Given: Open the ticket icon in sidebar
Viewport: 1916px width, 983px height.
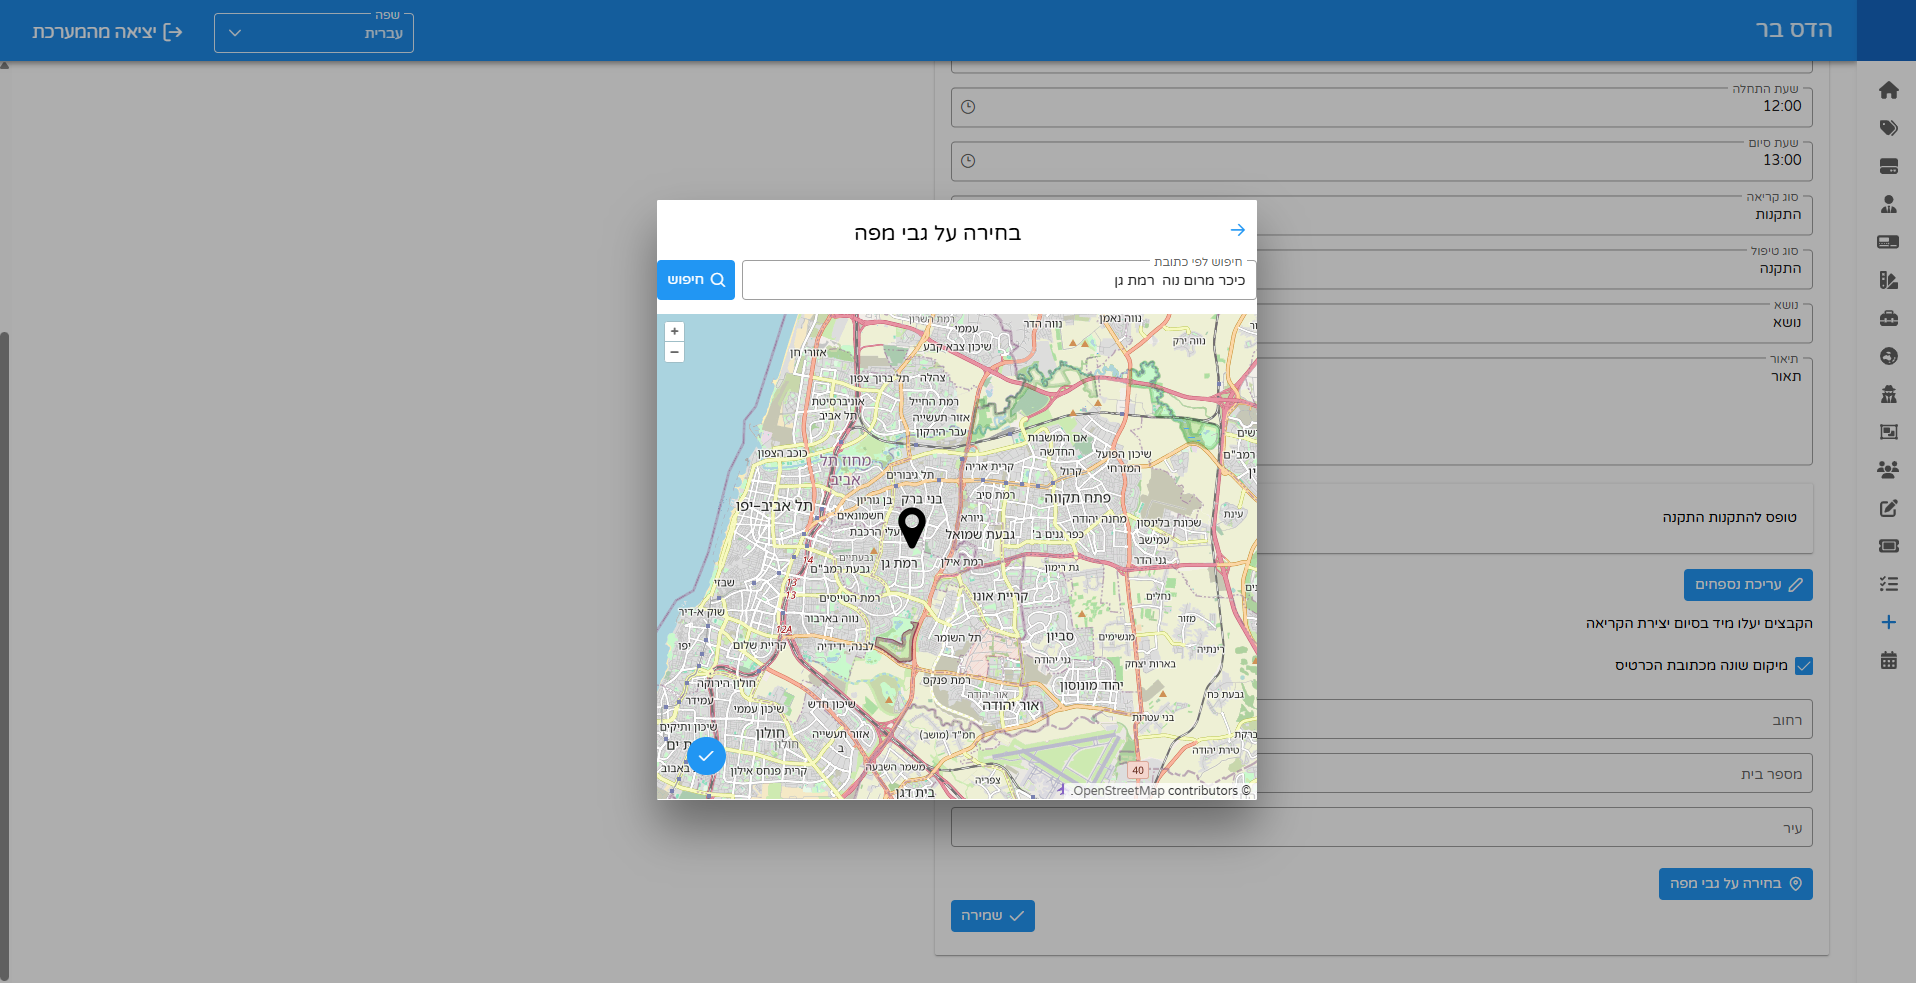Looking at the screenshot, I should (1888, 546).
